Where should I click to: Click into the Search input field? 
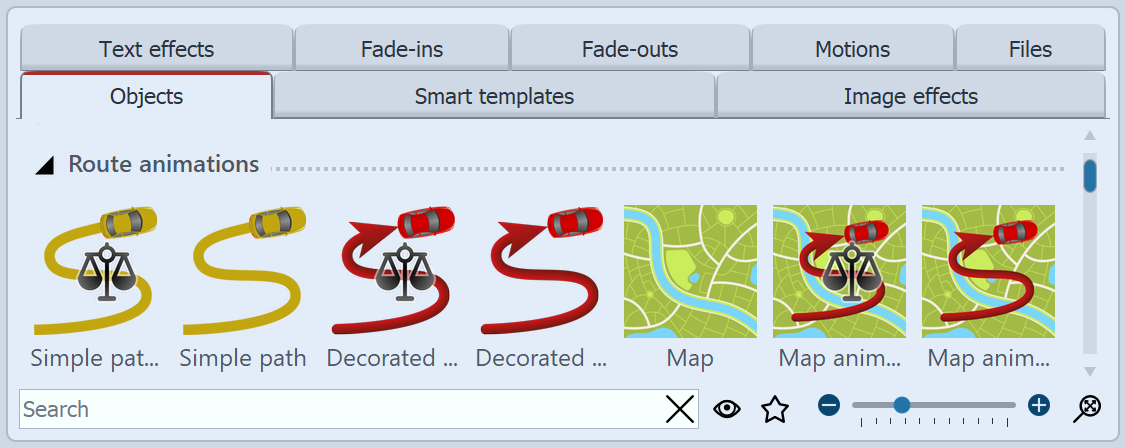click(340, 409)
